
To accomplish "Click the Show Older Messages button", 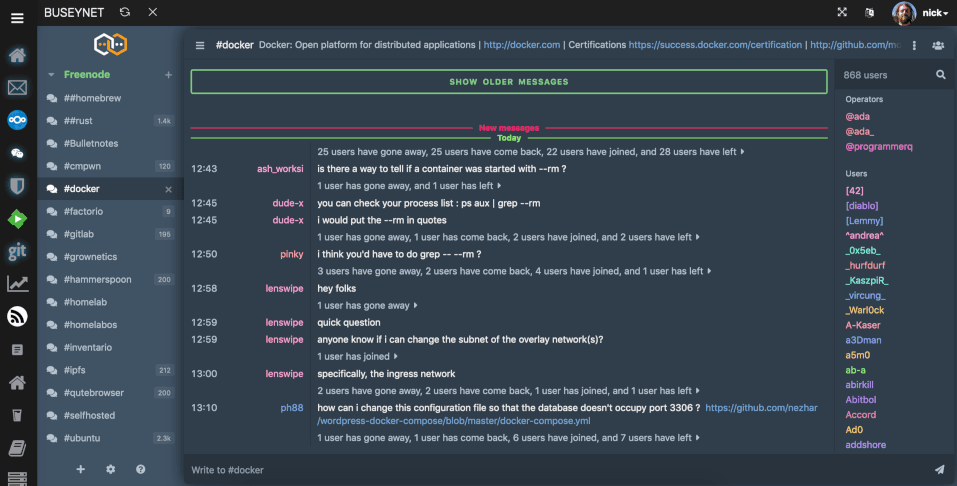I will [x=508, y=82].
